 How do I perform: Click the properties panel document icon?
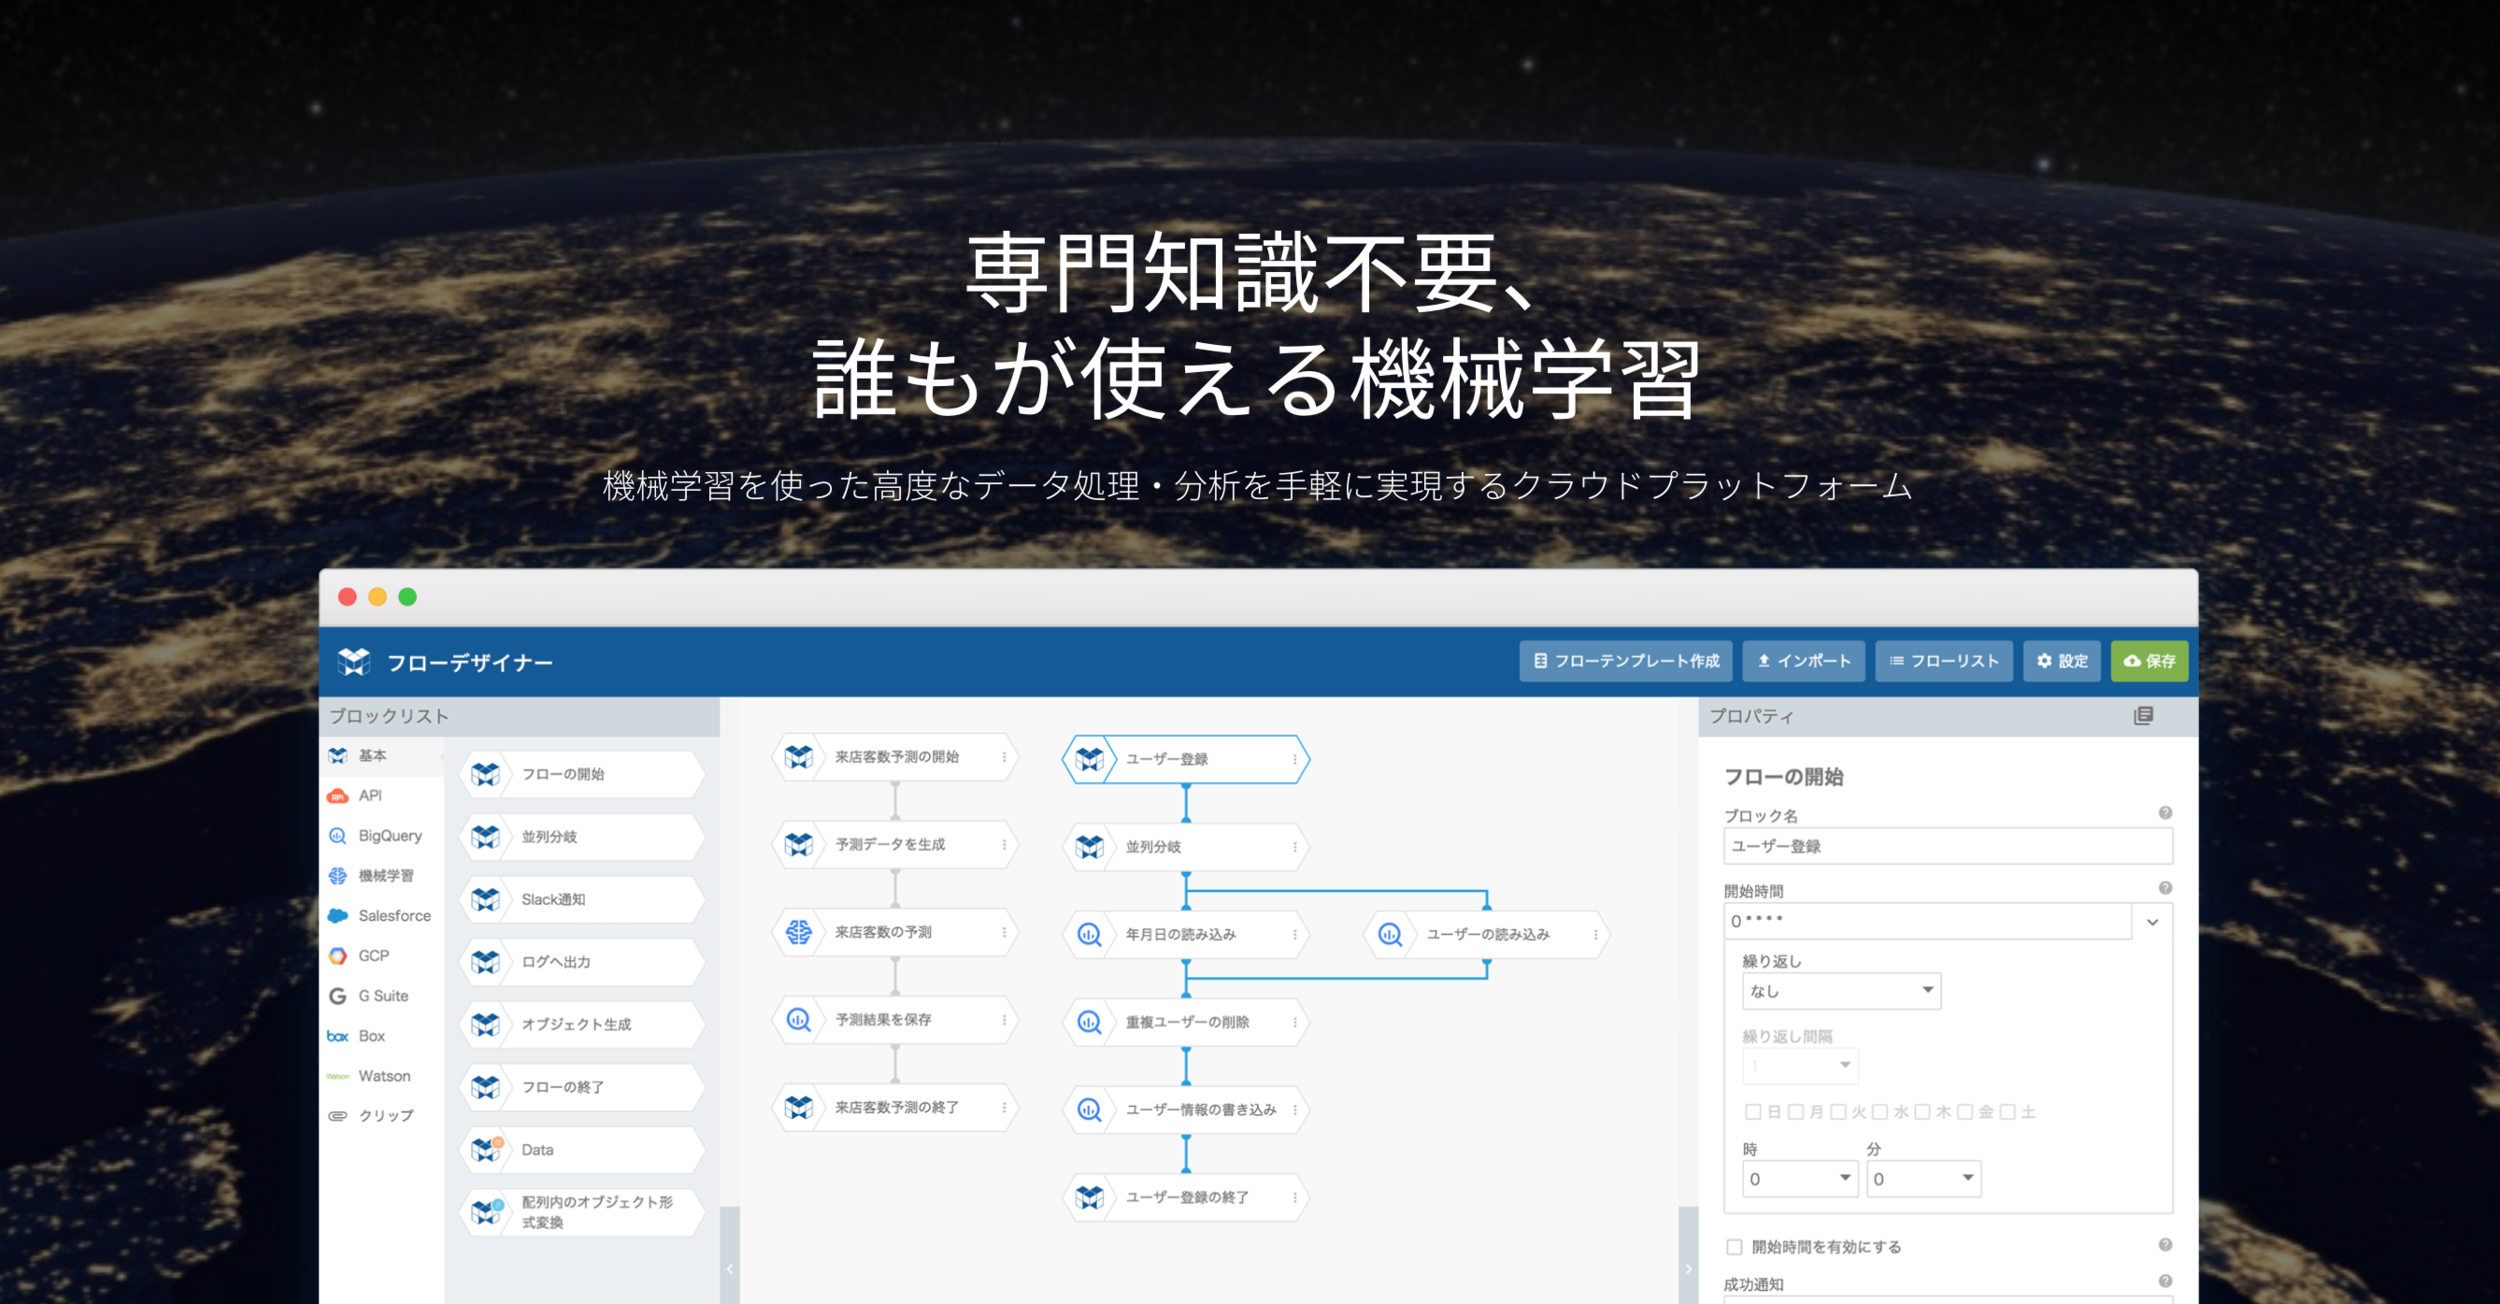[2143, 716]
